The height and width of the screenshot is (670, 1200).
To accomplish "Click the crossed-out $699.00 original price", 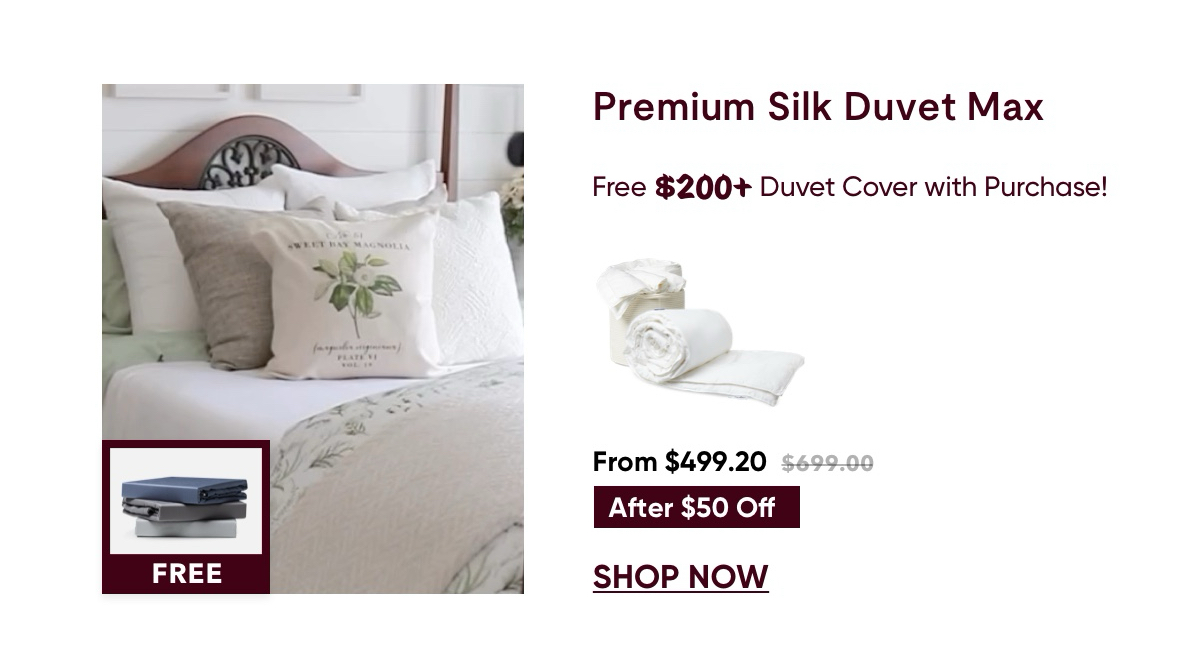I will click(x=827, y=463).
